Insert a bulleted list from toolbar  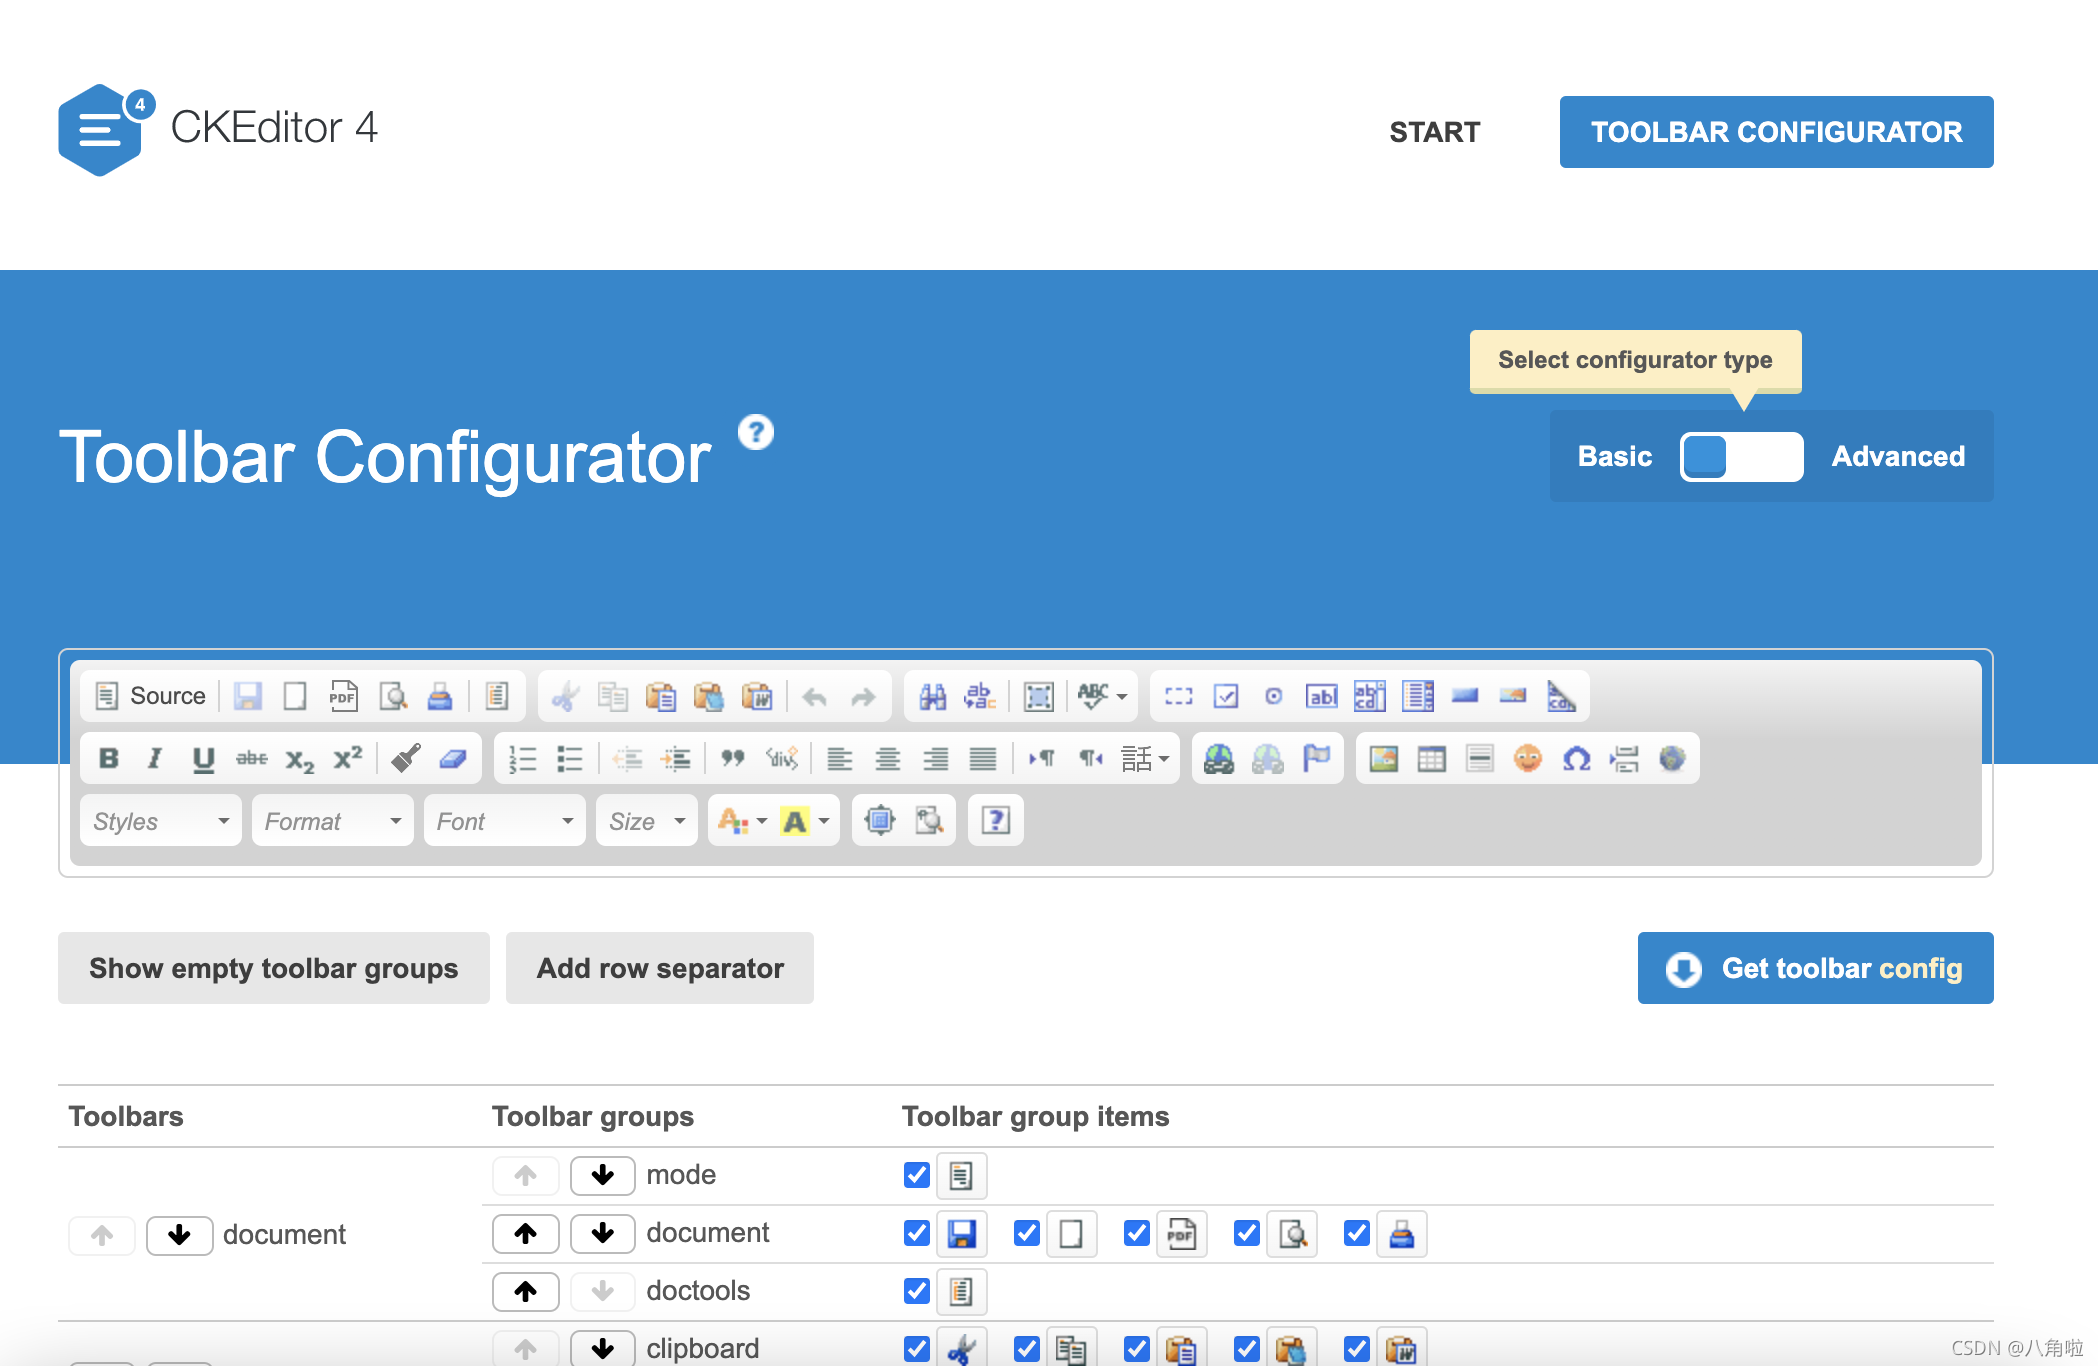(570, 759)
